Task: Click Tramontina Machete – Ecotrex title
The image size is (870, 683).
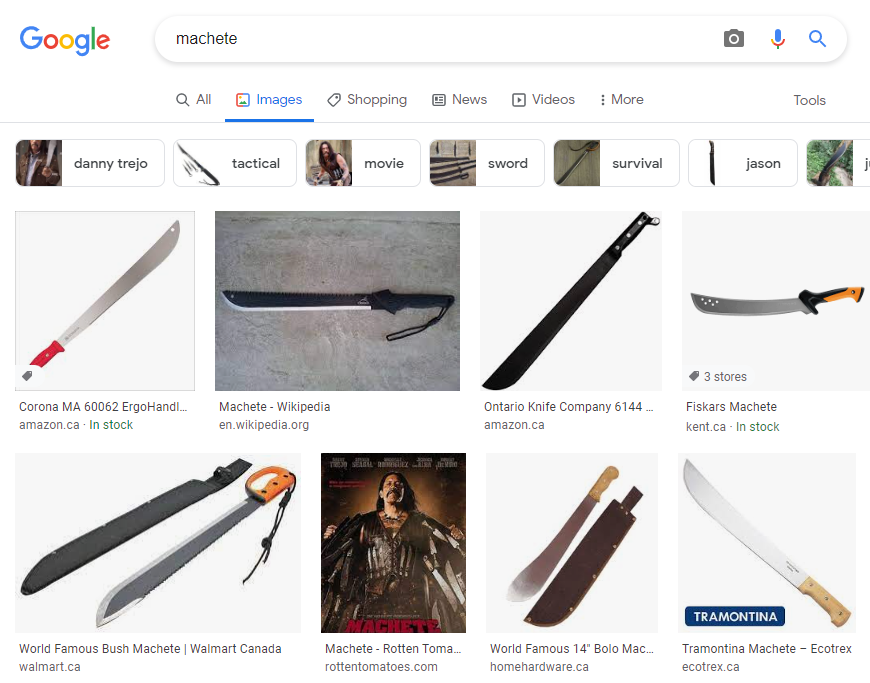Action: click(767, 649)
